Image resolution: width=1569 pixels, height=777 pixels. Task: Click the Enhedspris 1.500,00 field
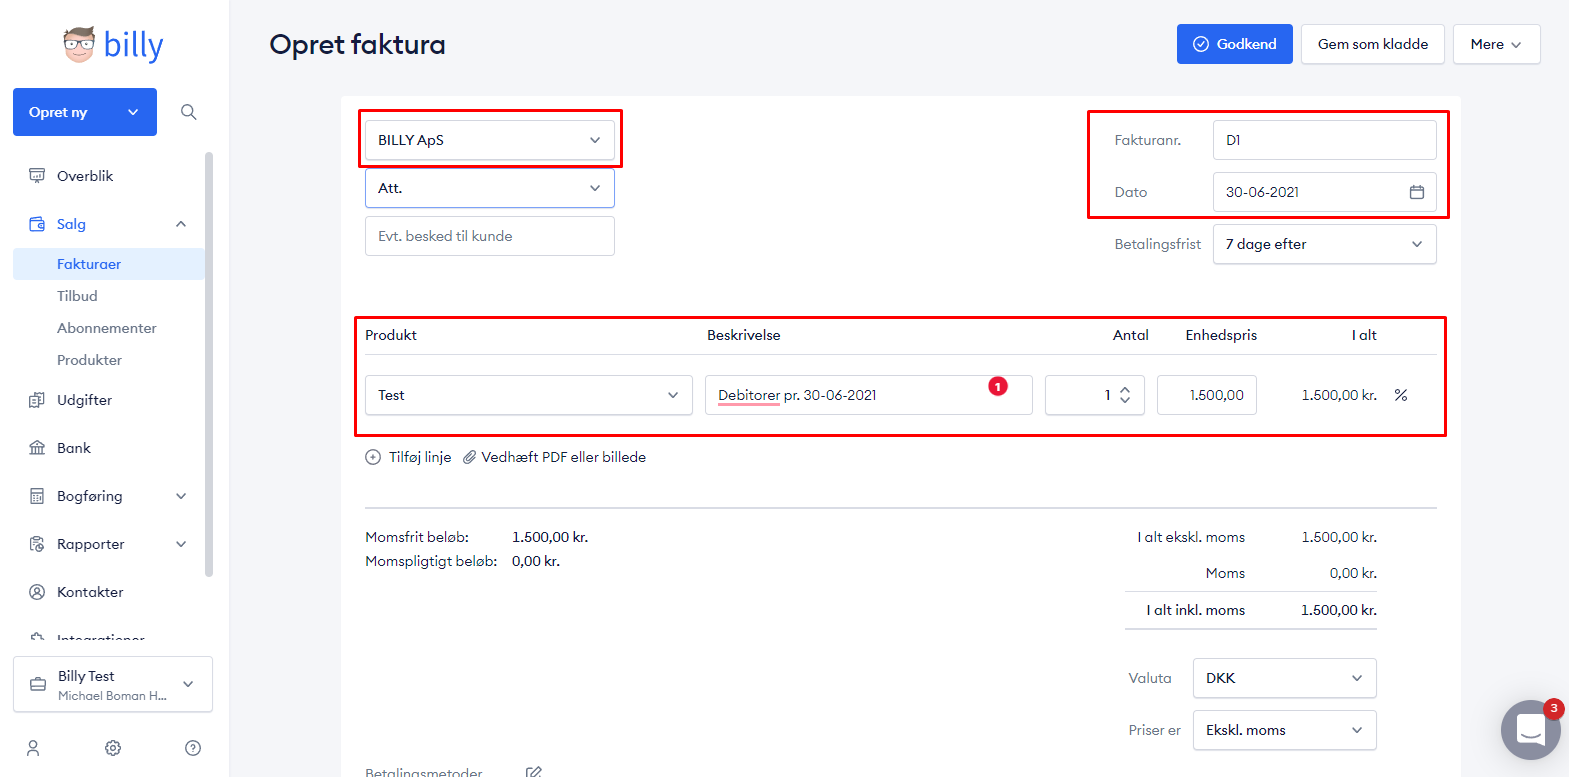point(1207,395)
